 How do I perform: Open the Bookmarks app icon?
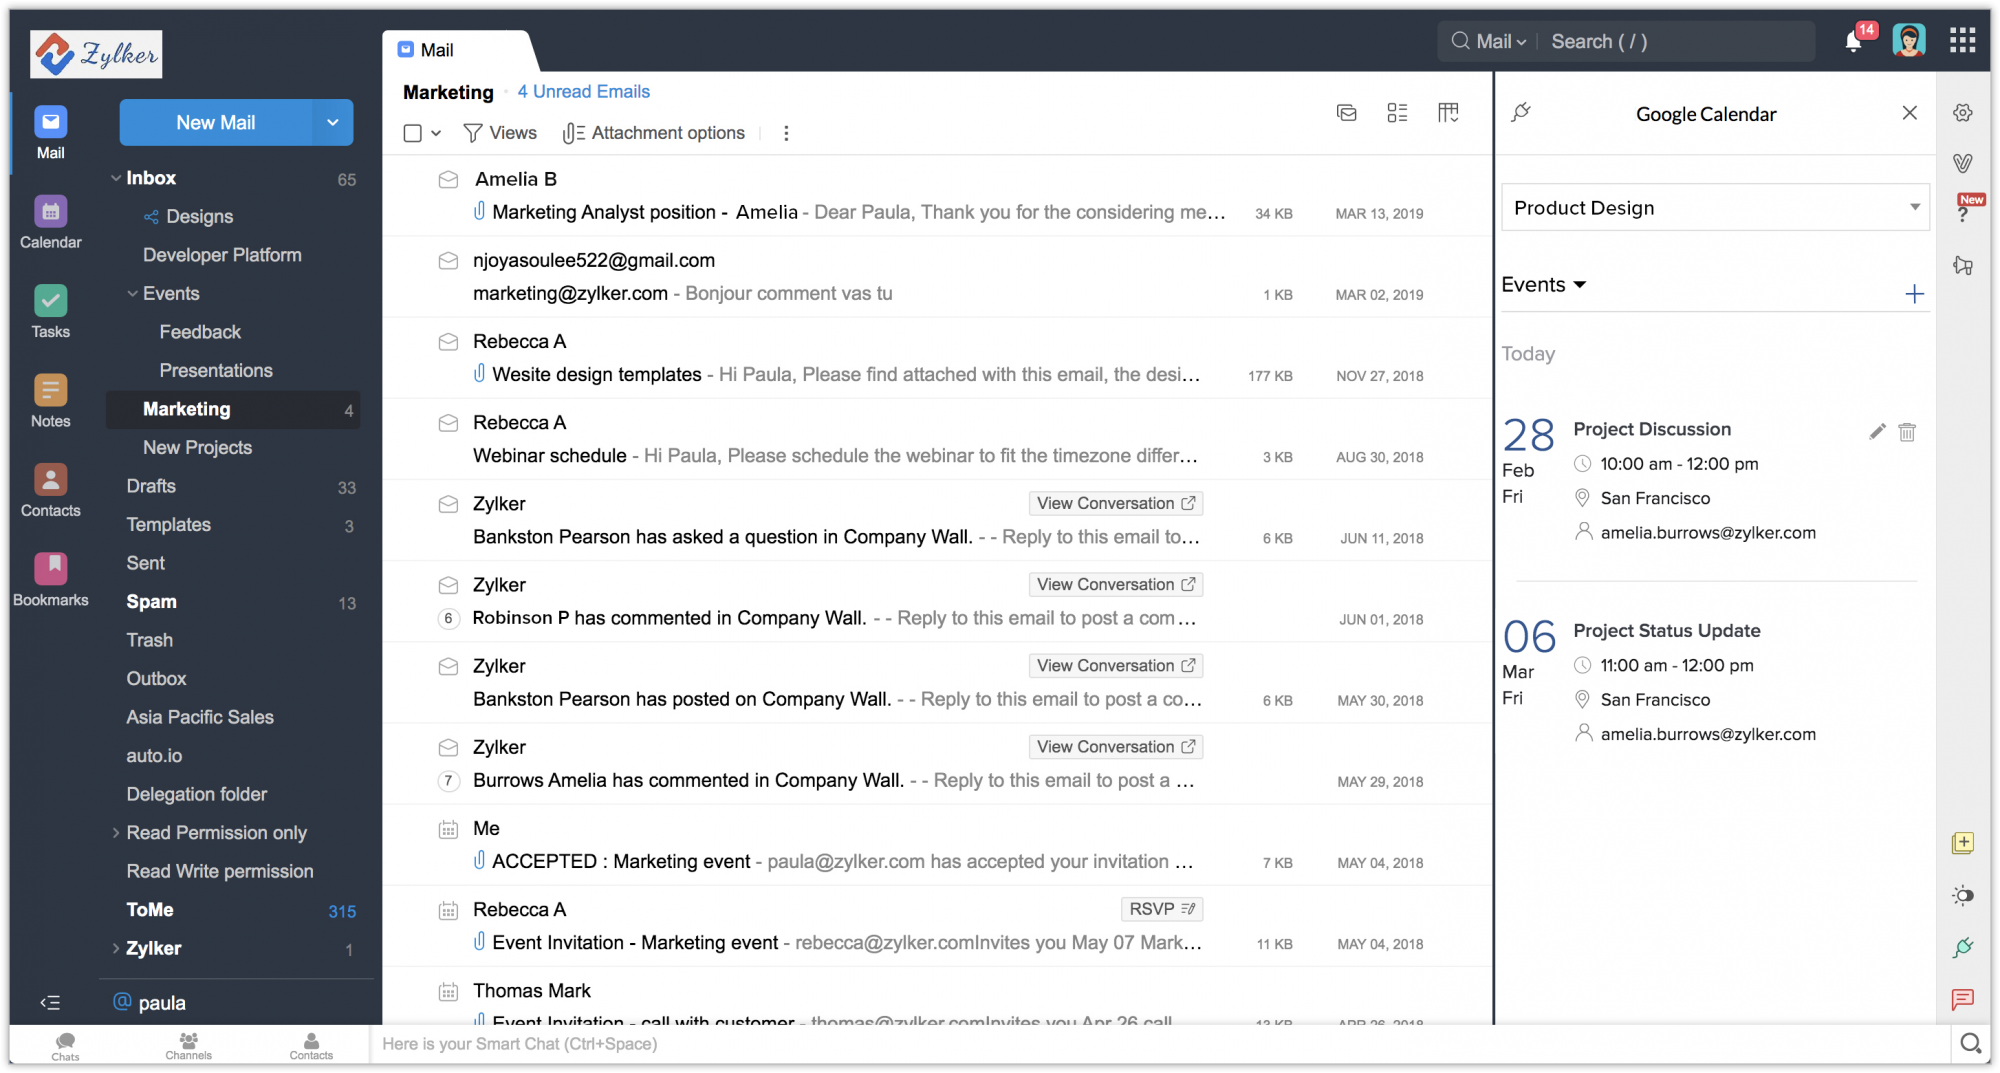(x=50, y=579)
